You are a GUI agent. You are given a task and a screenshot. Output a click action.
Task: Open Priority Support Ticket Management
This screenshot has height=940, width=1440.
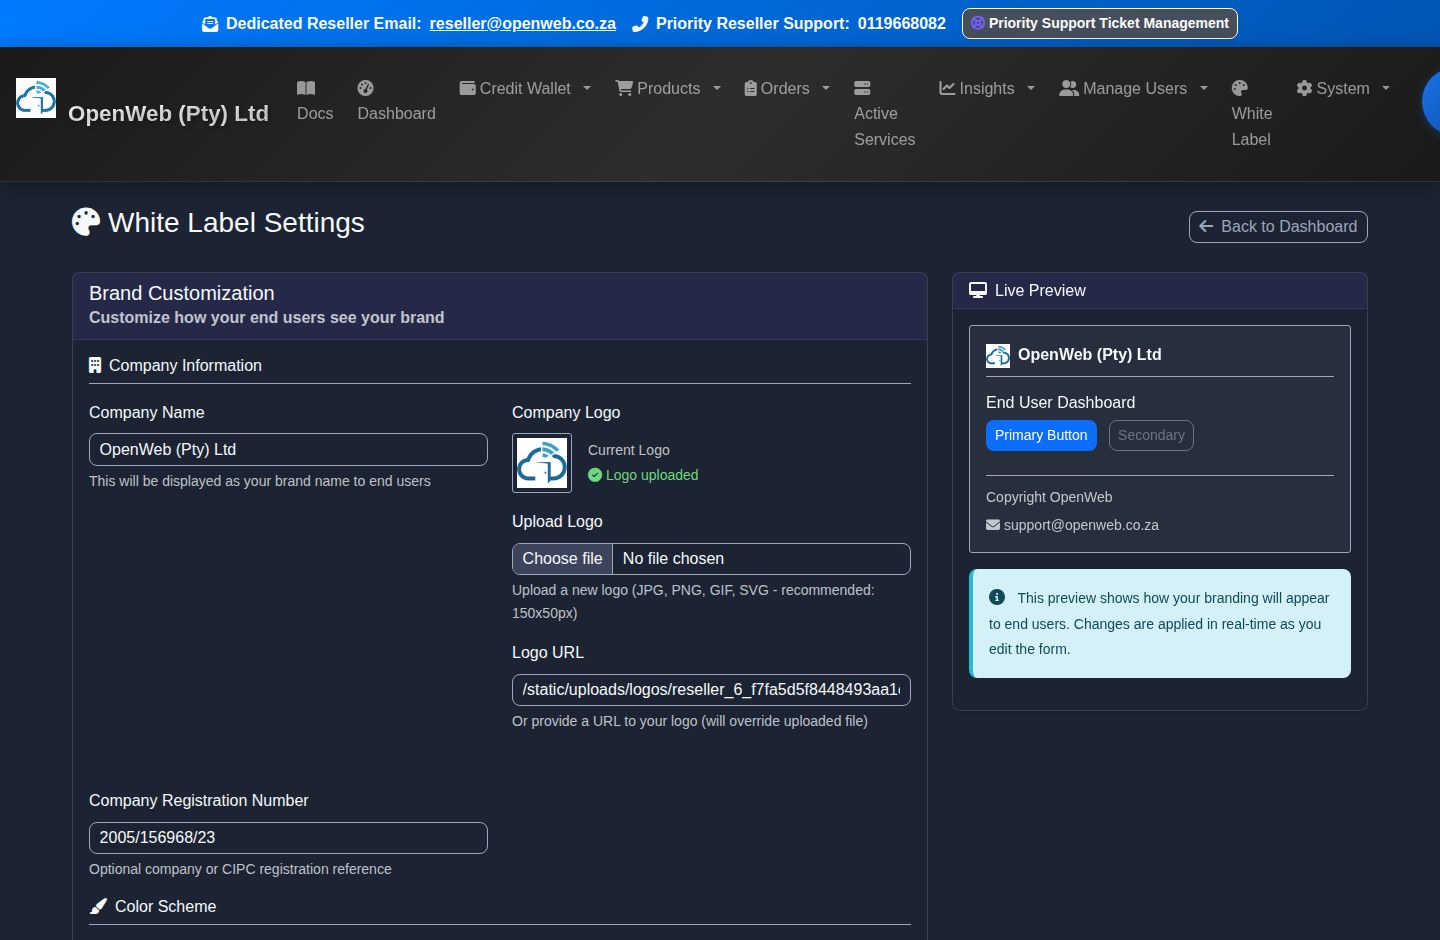pos(1100,23)
